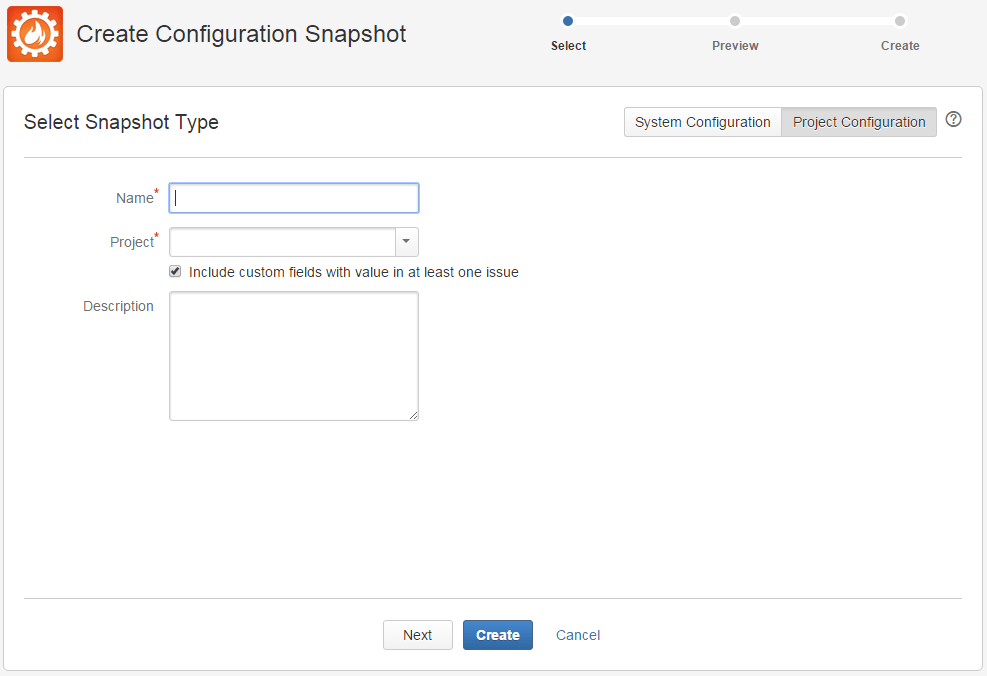Click the description textarea resize handle

[413, 415]
